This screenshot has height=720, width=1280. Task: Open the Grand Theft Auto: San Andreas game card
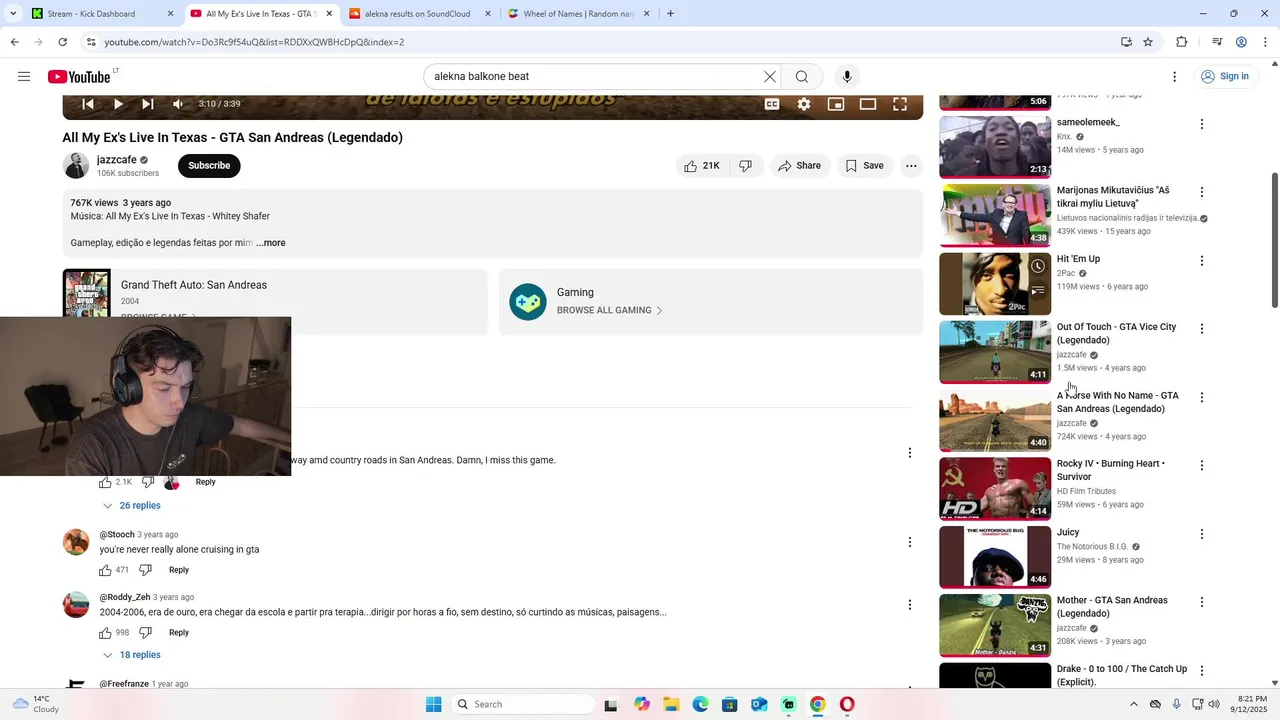[275, 293]
